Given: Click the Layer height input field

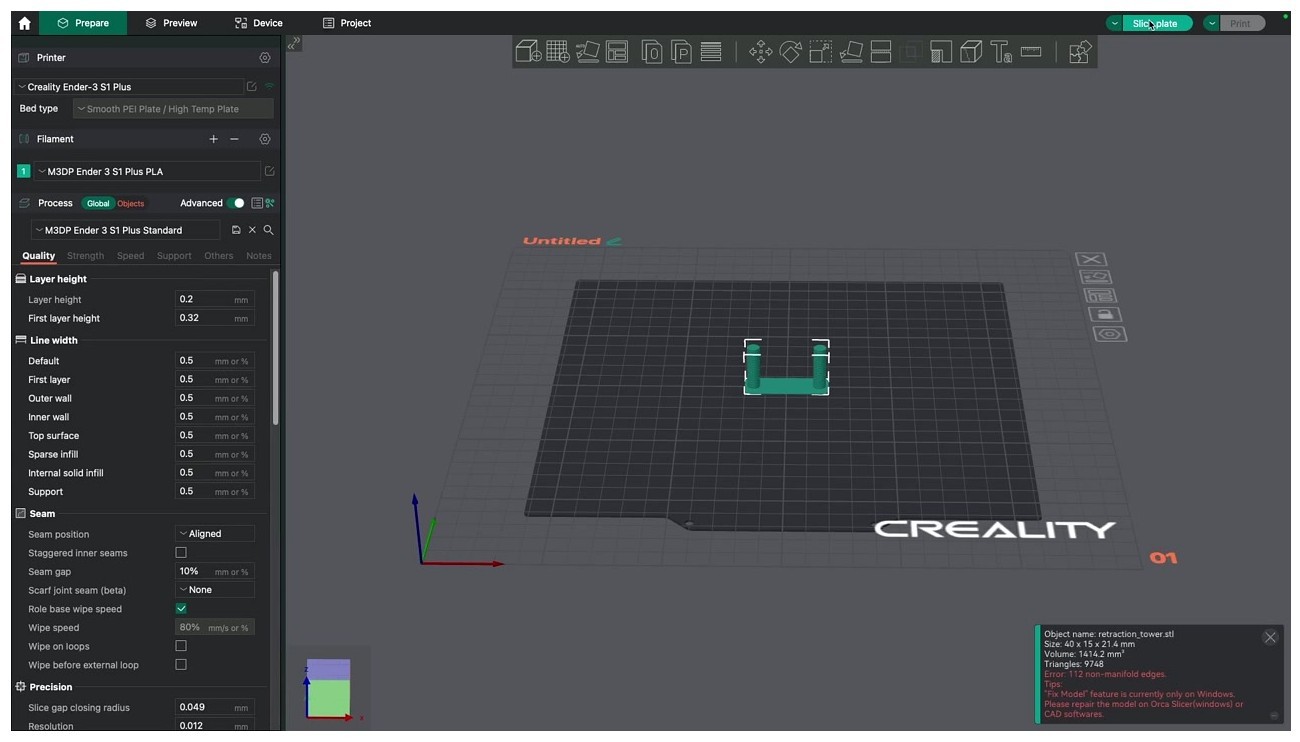Looking at the screenshot, I should click(x=215, y=299).
